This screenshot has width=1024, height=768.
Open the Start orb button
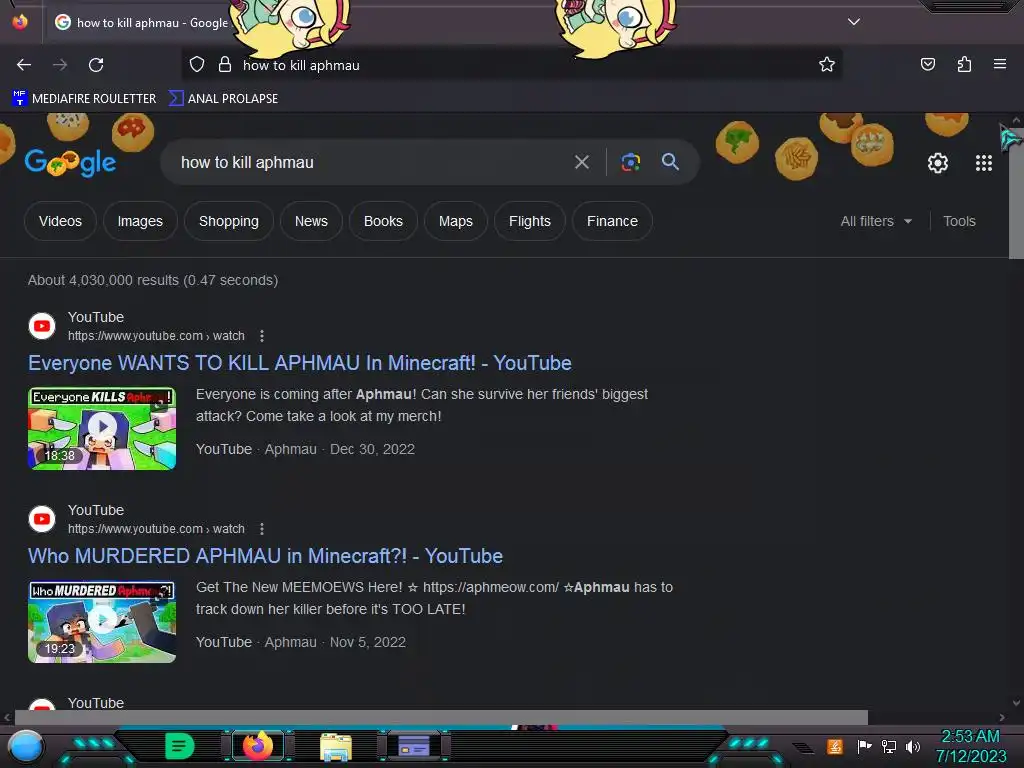pos(26,746)
